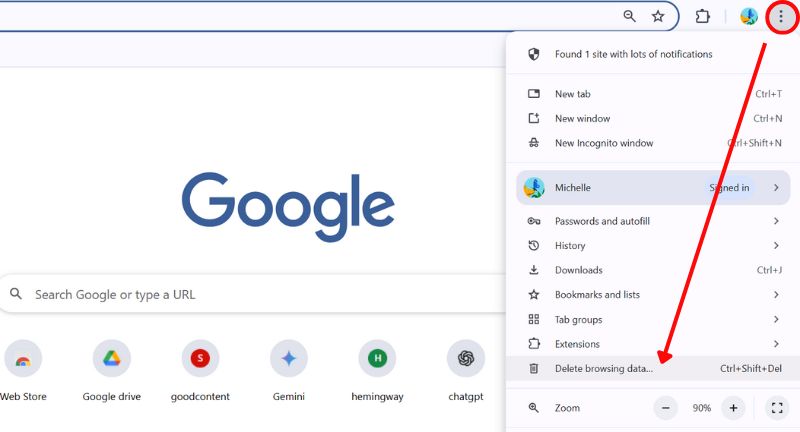Click Michelle's avatar in the menu
Viewport: 800px width, 432px height.
point(534,188)
